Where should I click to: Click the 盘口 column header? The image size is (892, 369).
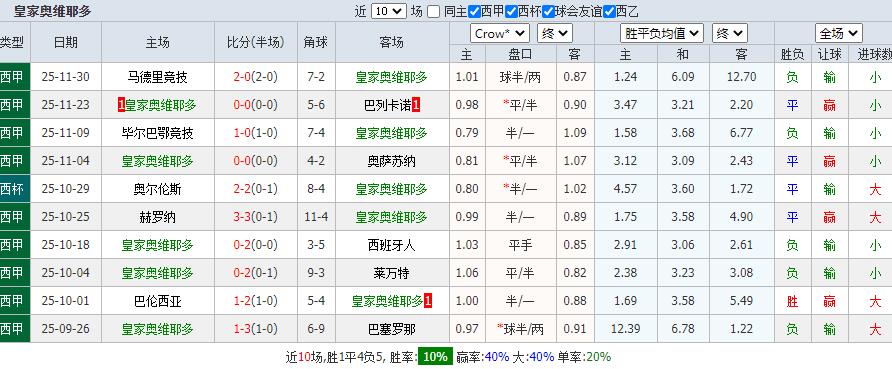pos(520,54)
